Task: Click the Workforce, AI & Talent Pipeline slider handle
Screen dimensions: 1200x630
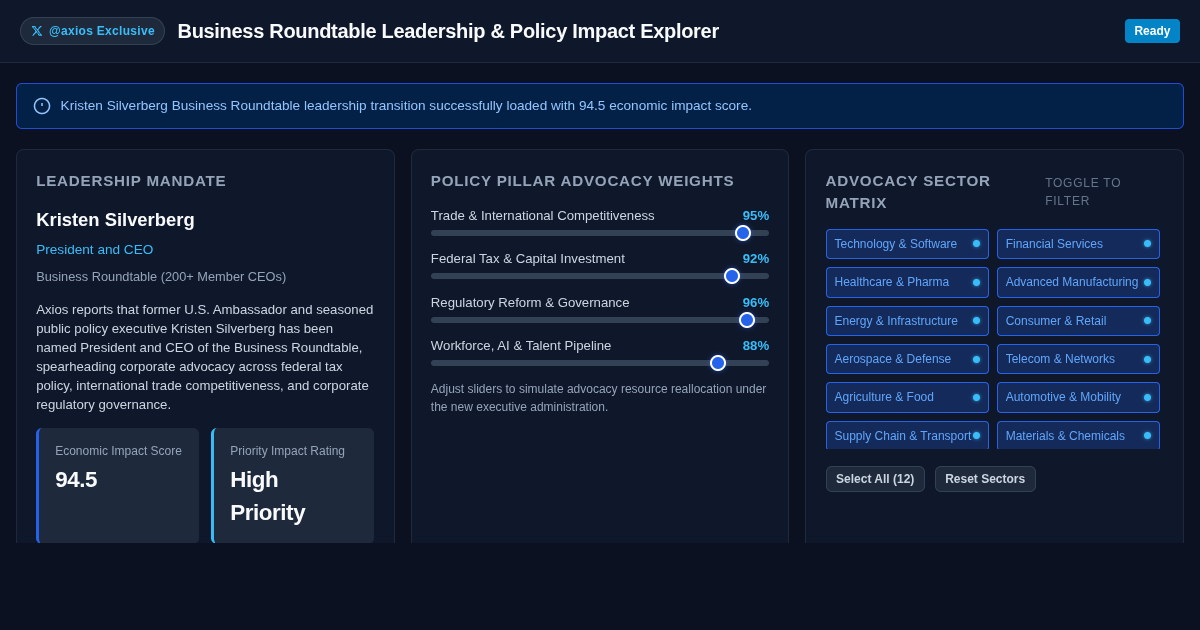Action: pos(718,363)
